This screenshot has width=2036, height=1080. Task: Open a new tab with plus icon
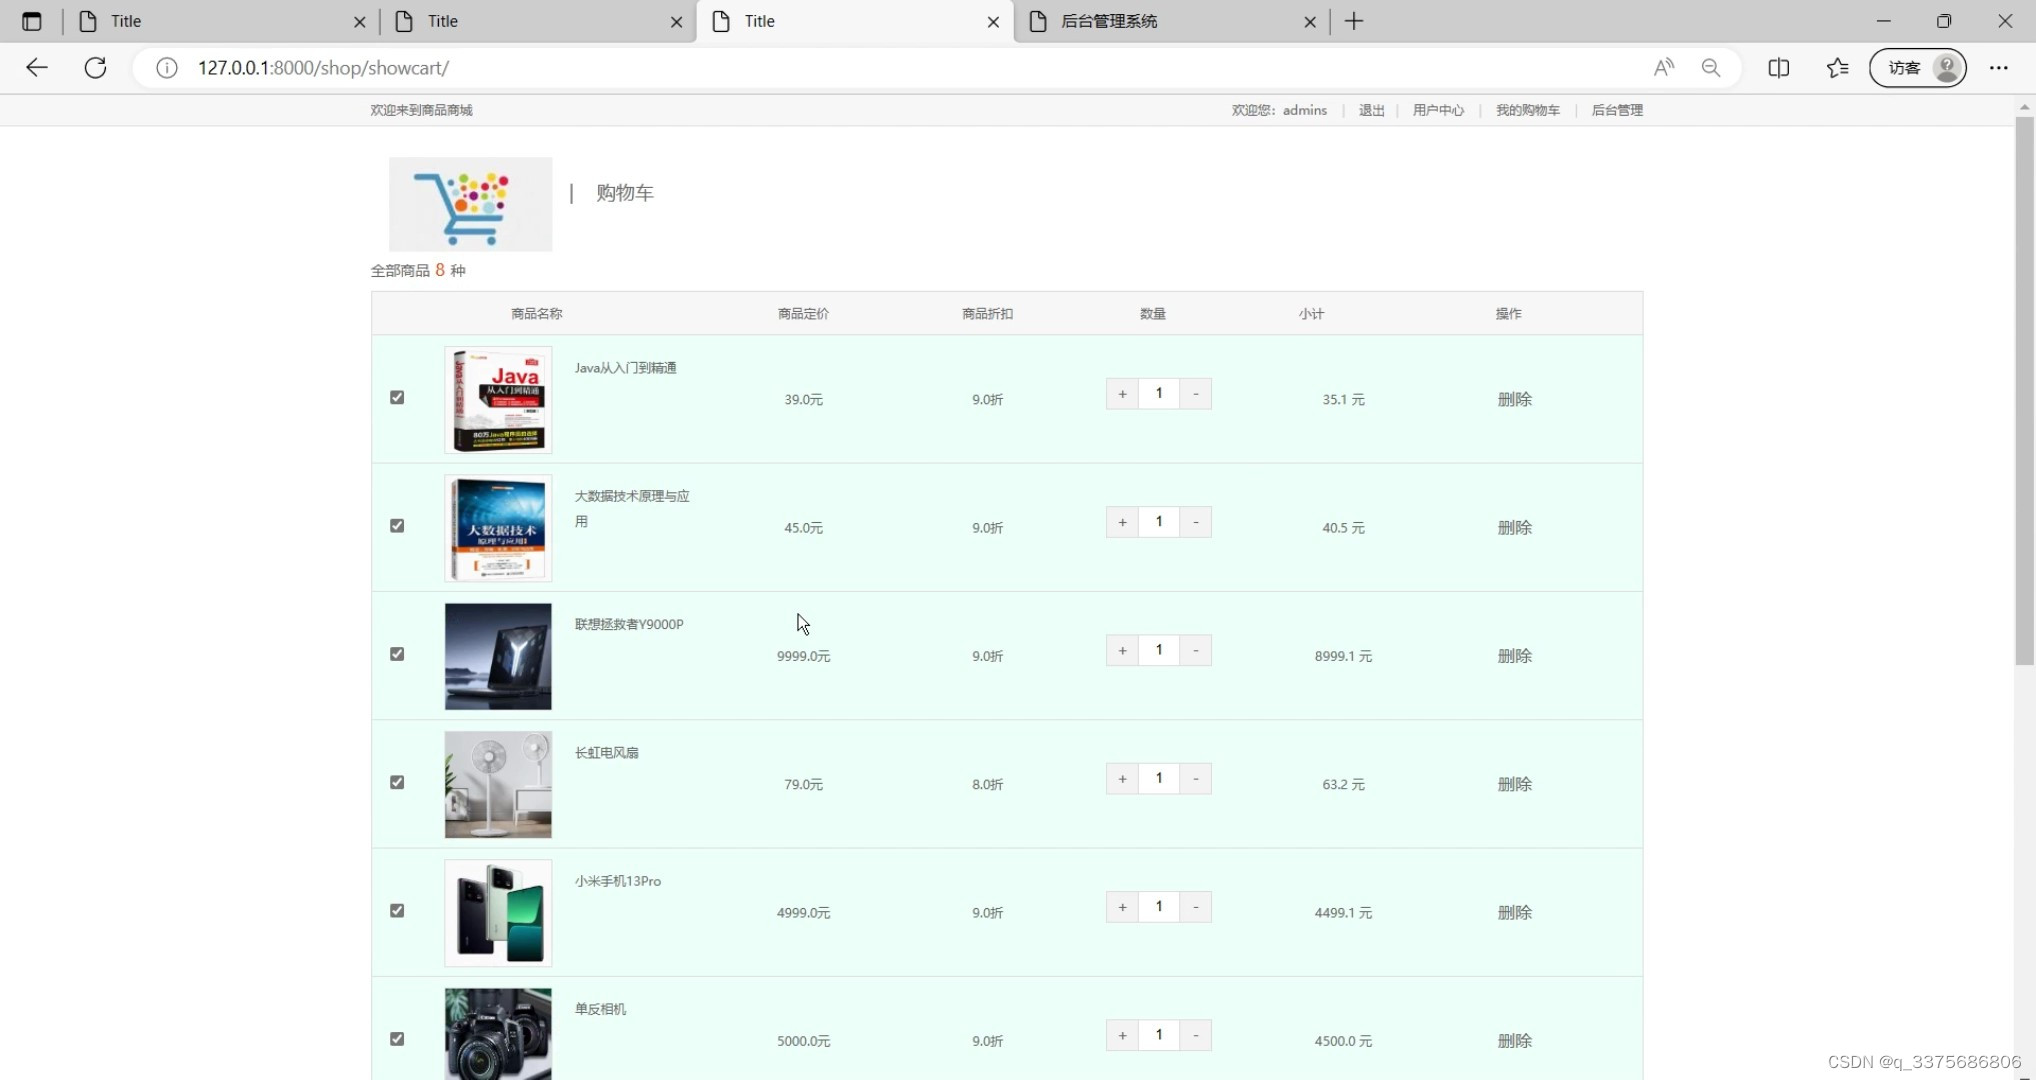[x=1354, y=21]
